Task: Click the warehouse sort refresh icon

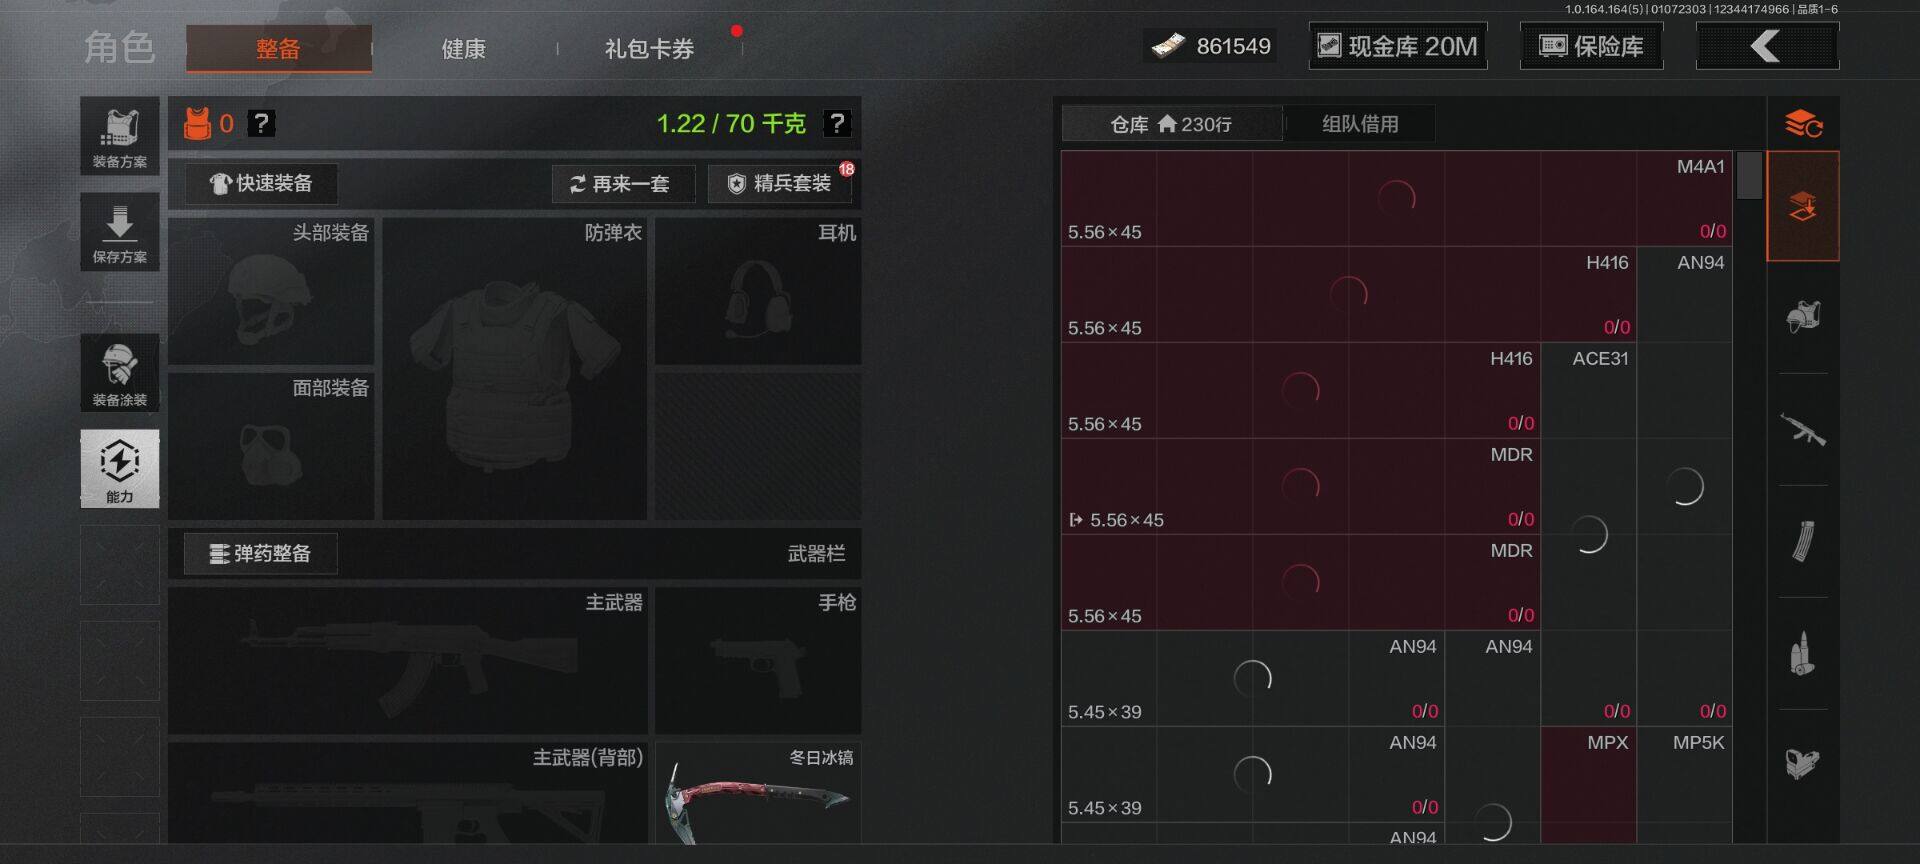Action: [1803, 124]
